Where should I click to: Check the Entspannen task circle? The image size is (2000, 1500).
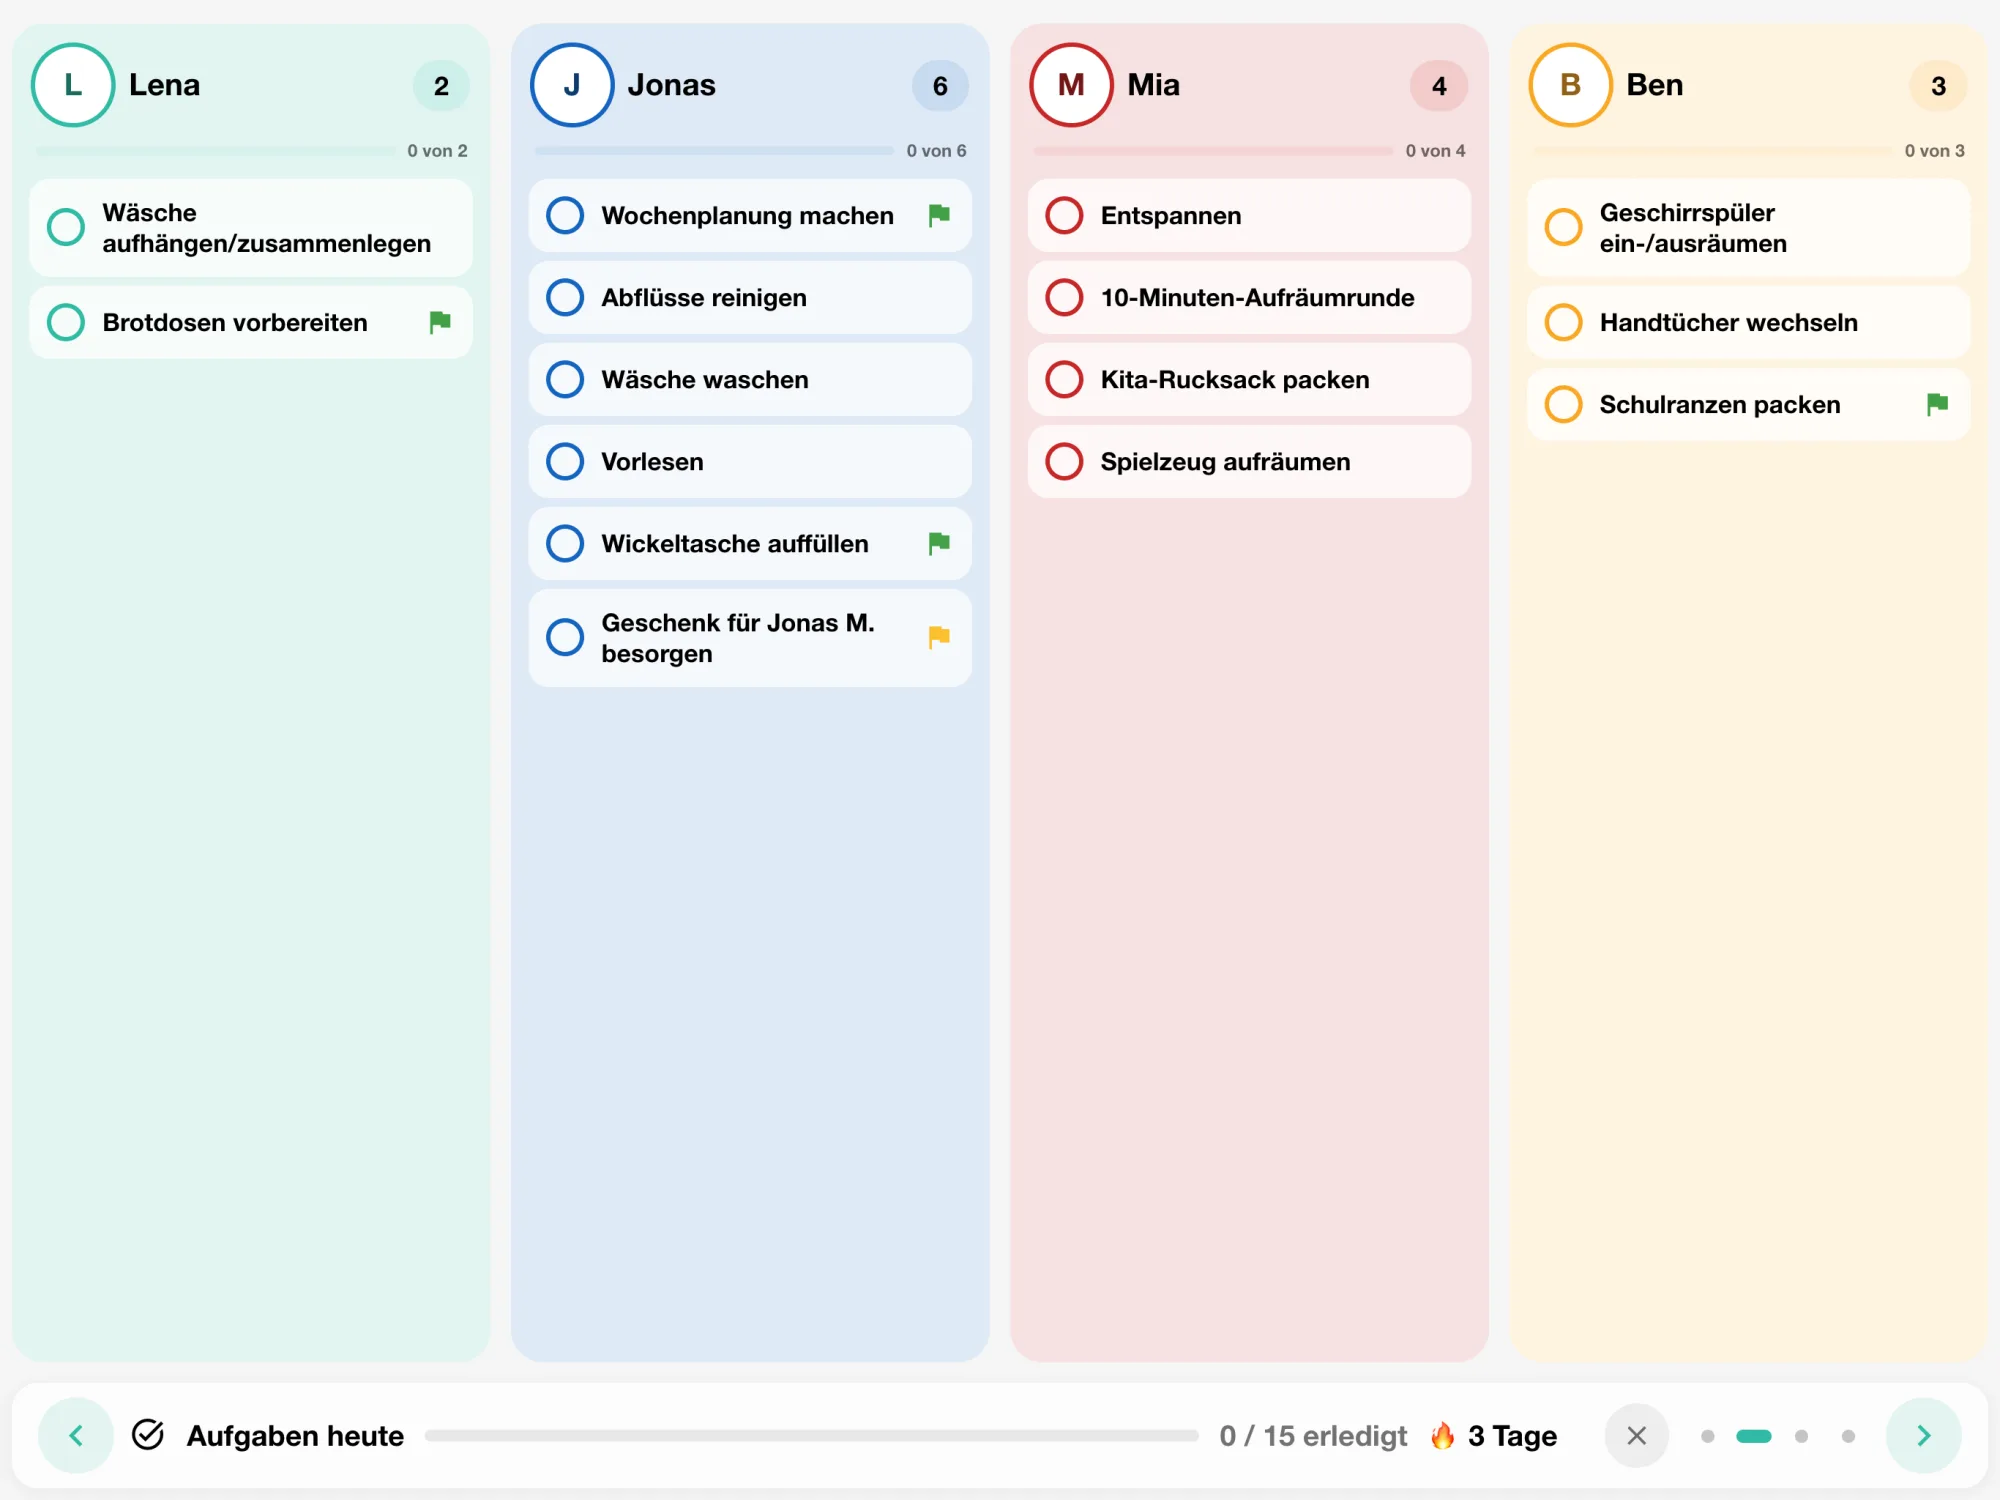coord(1064,215)
